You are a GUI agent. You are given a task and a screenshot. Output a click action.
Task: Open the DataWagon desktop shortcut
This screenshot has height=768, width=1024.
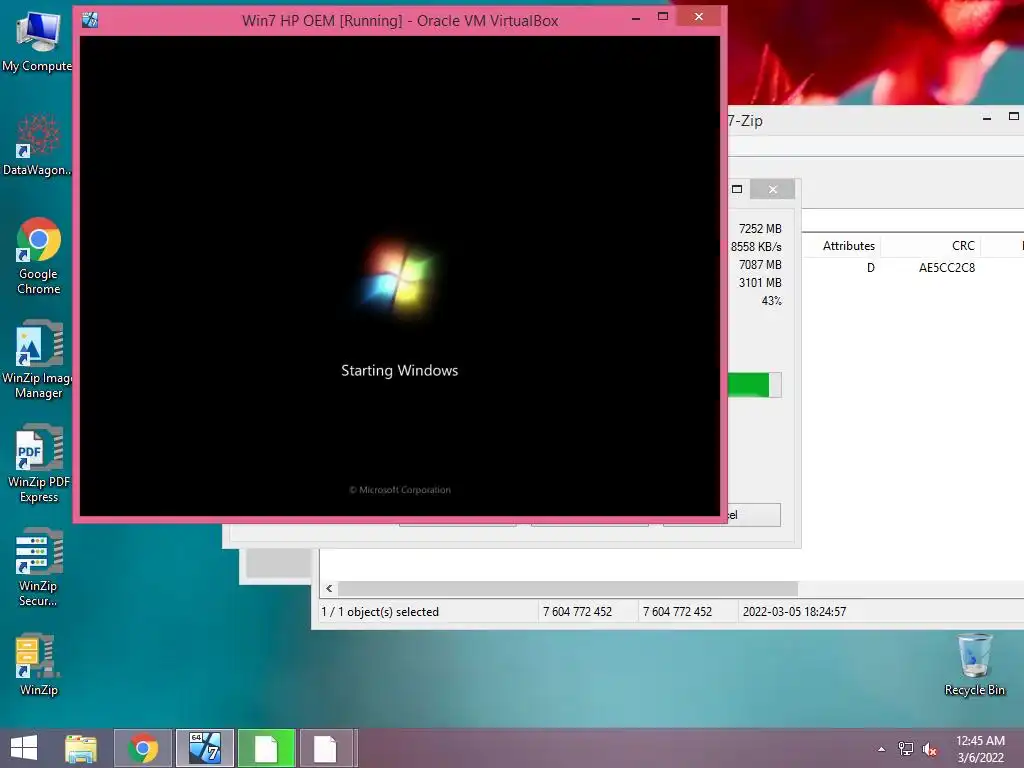37,145
